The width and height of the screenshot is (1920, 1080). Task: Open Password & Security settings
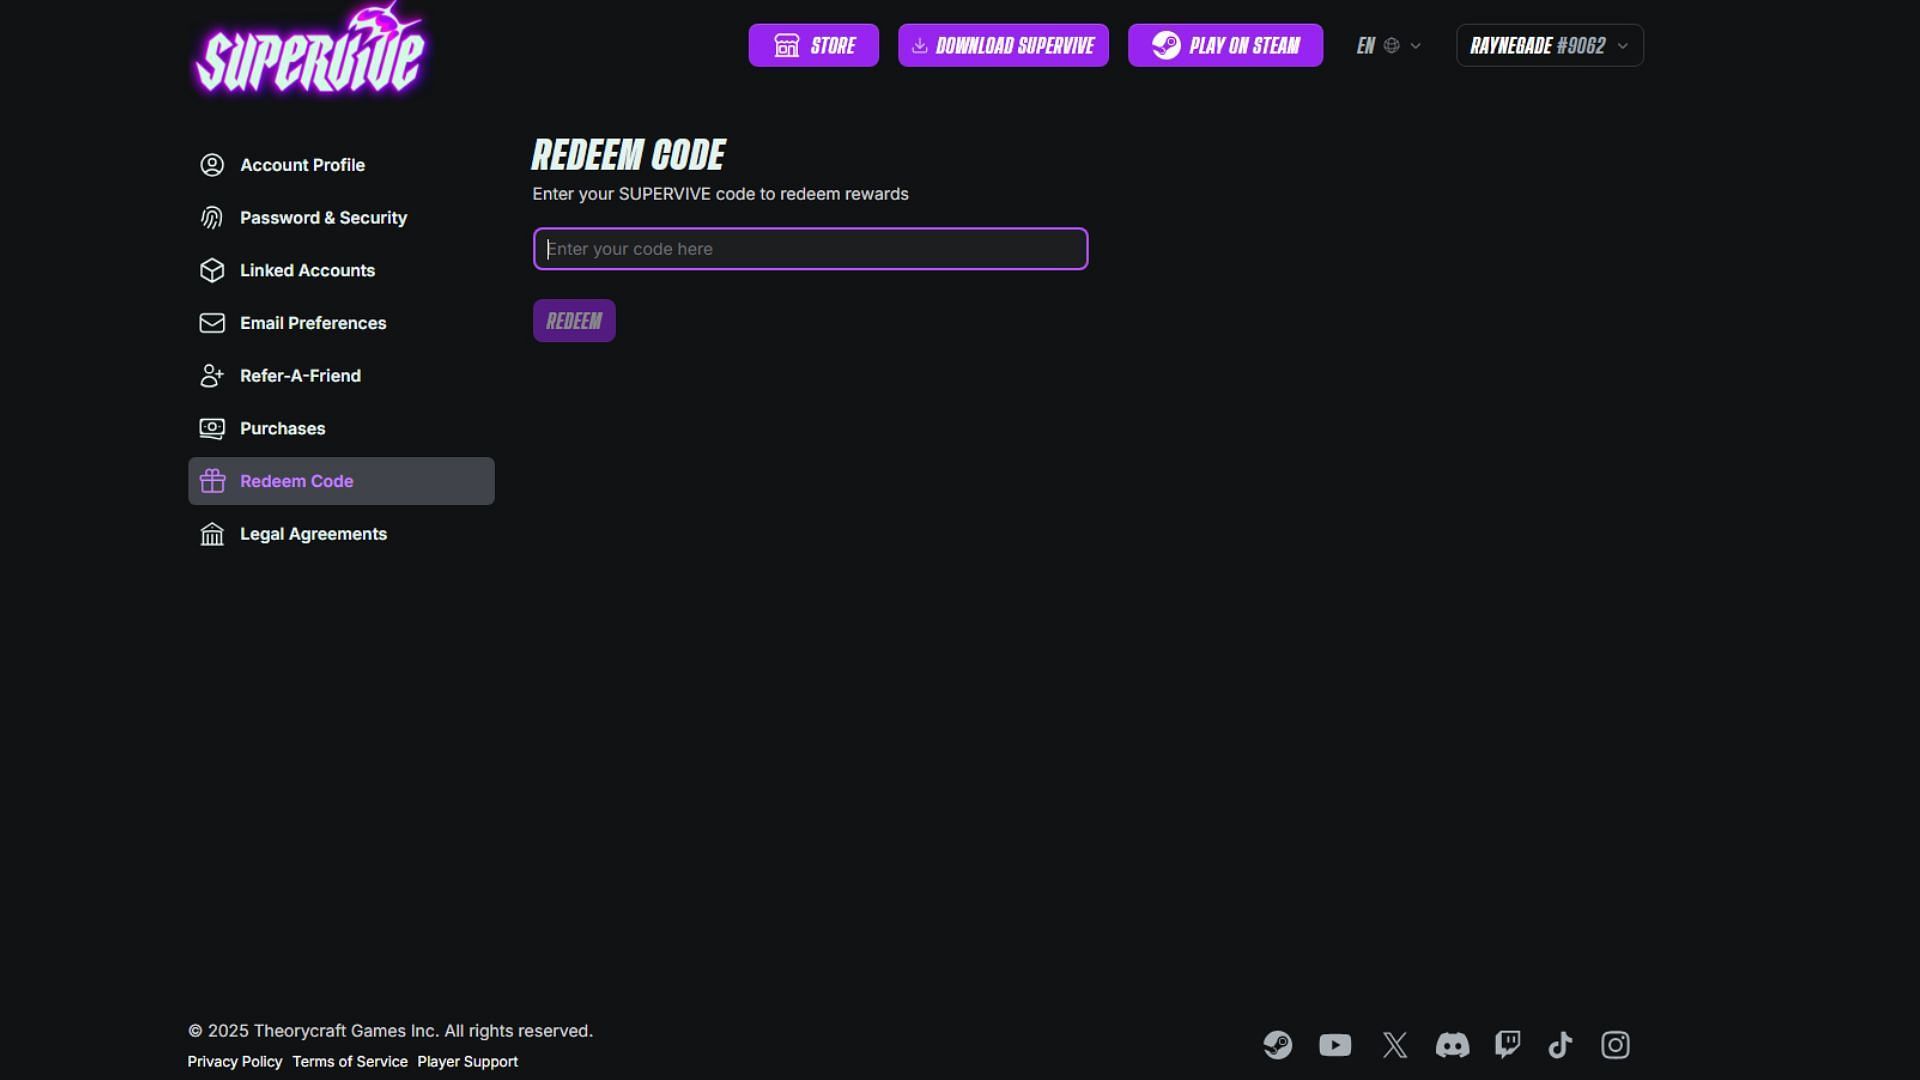coord(341,218)
